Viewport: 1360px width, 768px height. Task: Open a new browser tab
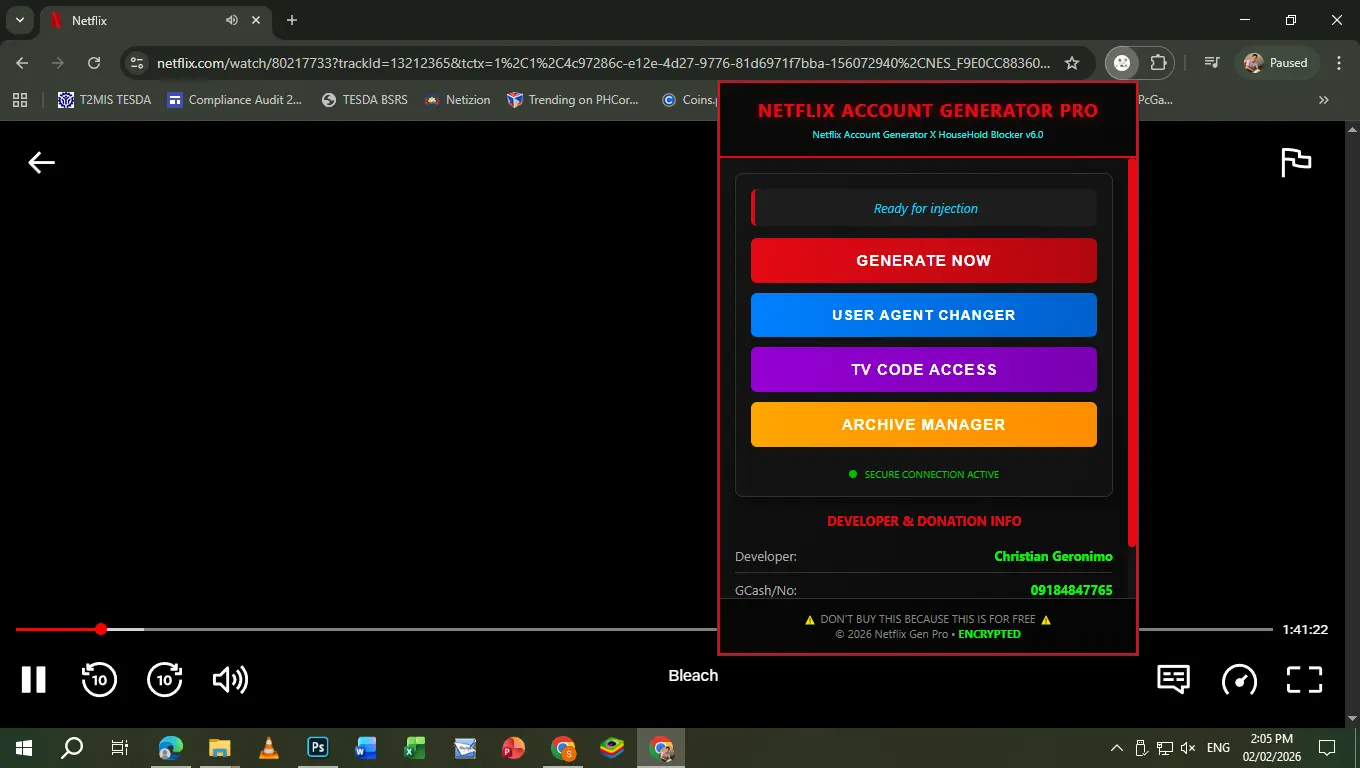pos(292,20)
